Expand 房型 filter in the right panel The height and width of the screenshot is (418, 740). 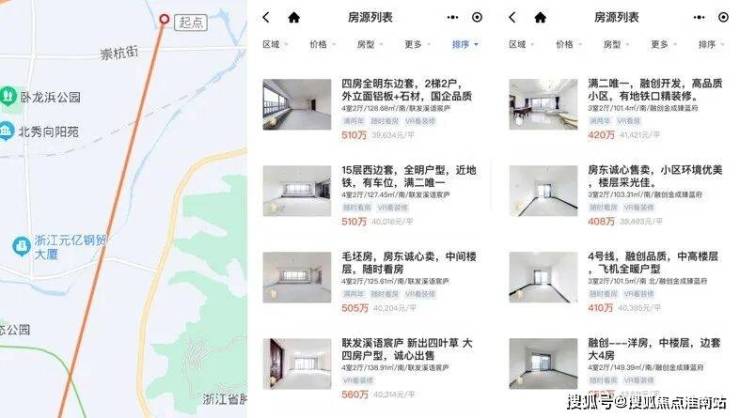[615, 44]
